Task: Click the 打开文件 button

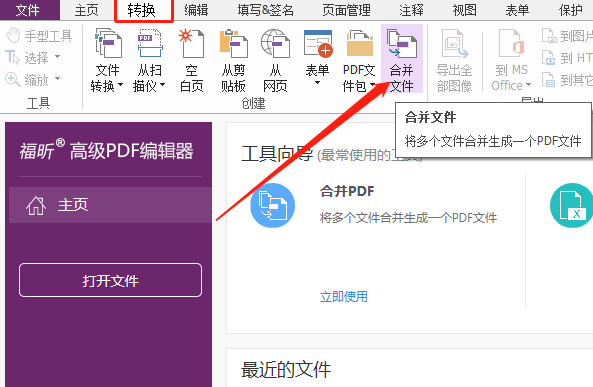Action: (110, 280)
